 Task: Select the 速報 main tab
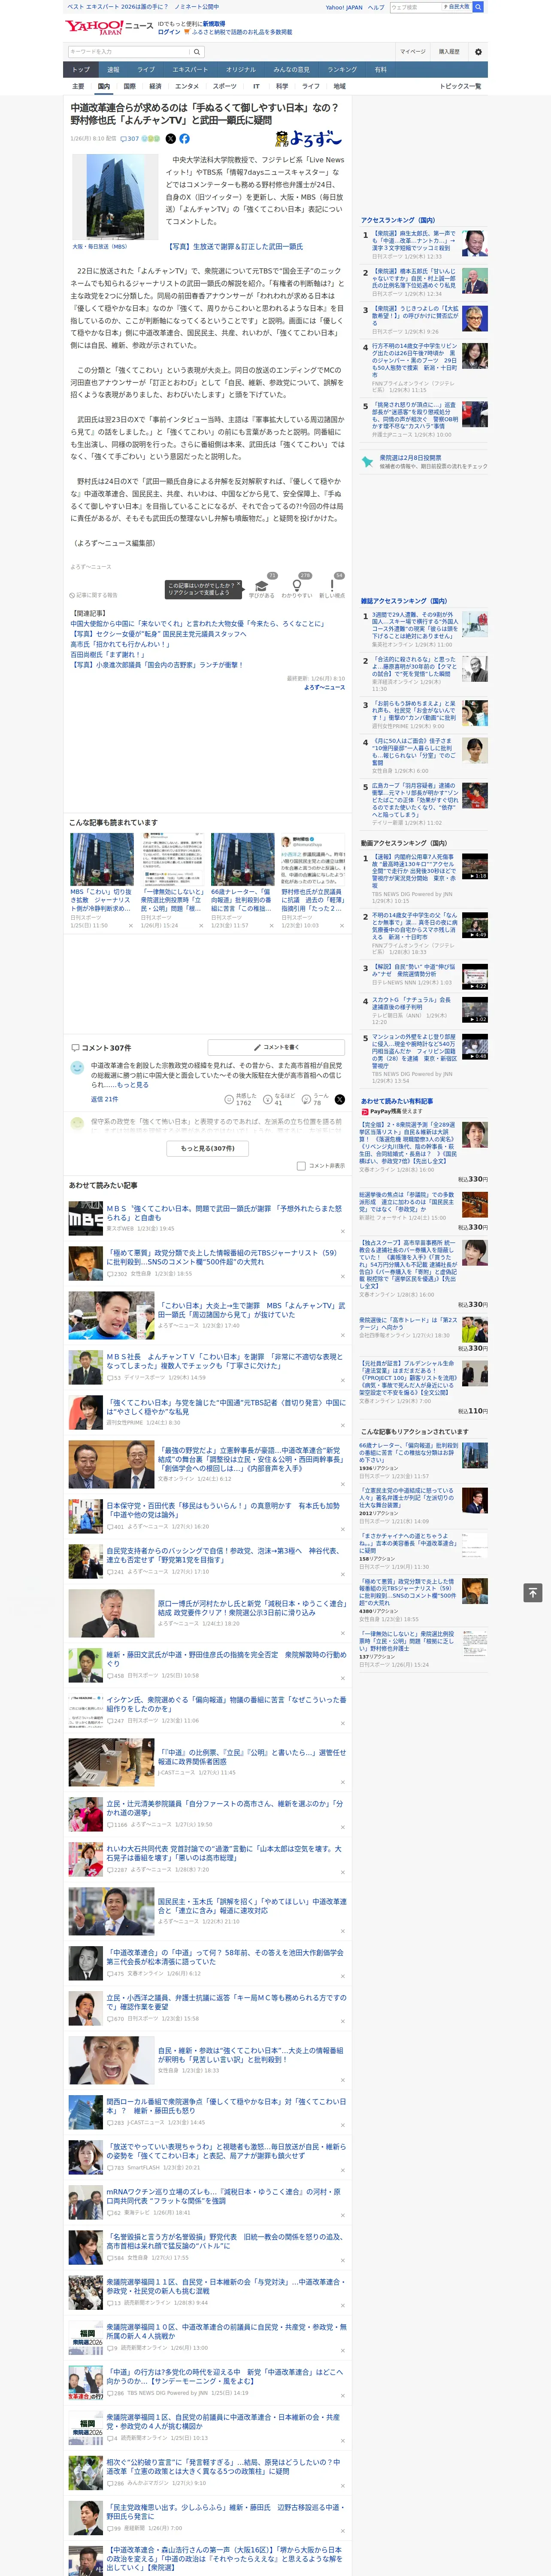click(113, 69)
